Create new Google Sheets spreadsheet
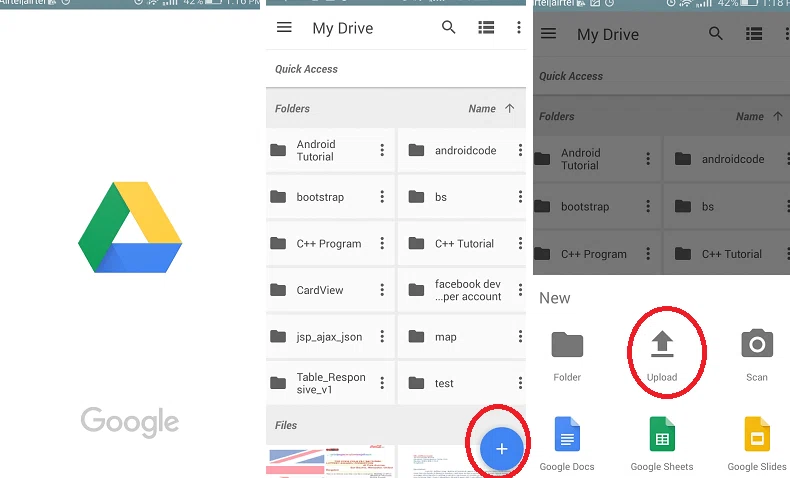The height and width of the screenshot is (478, 790). click(662, 444)
